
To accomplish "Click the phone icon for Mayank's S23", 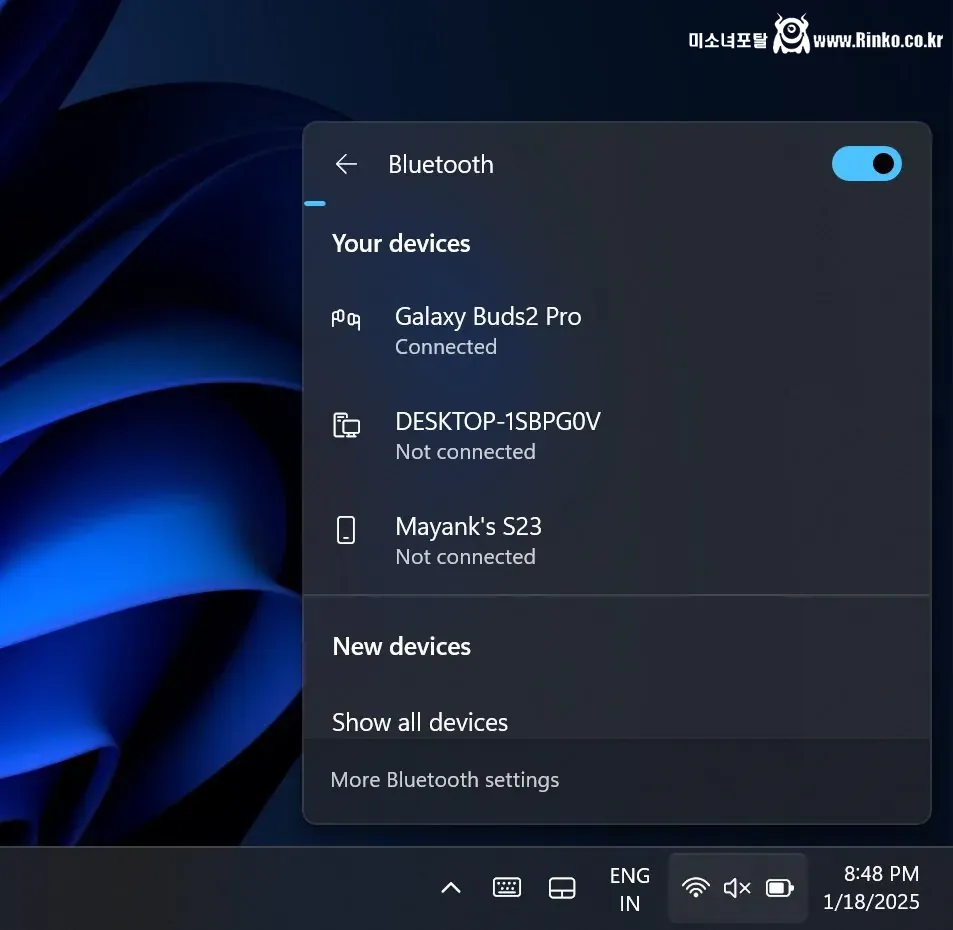I will (x=346, y=530).
